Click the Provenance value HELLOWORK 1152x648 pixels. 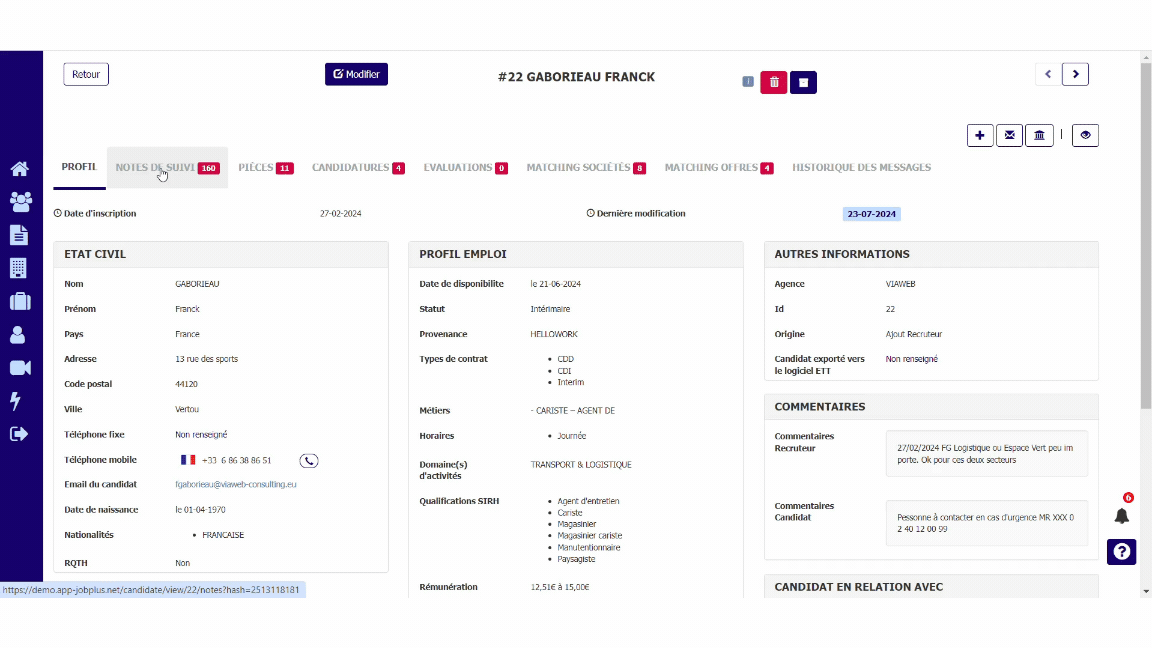tap(554, 334)
